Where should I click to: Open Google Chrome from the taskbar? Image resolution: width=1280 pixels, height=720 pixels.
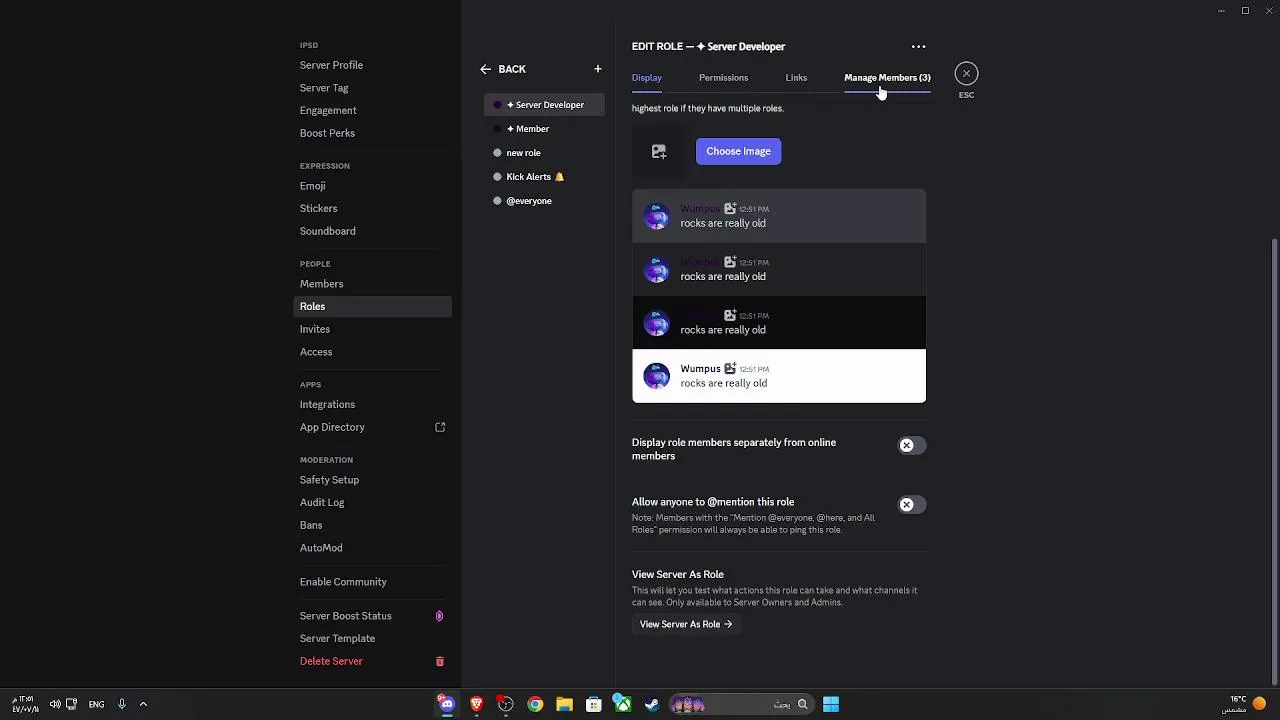point(535,704)
